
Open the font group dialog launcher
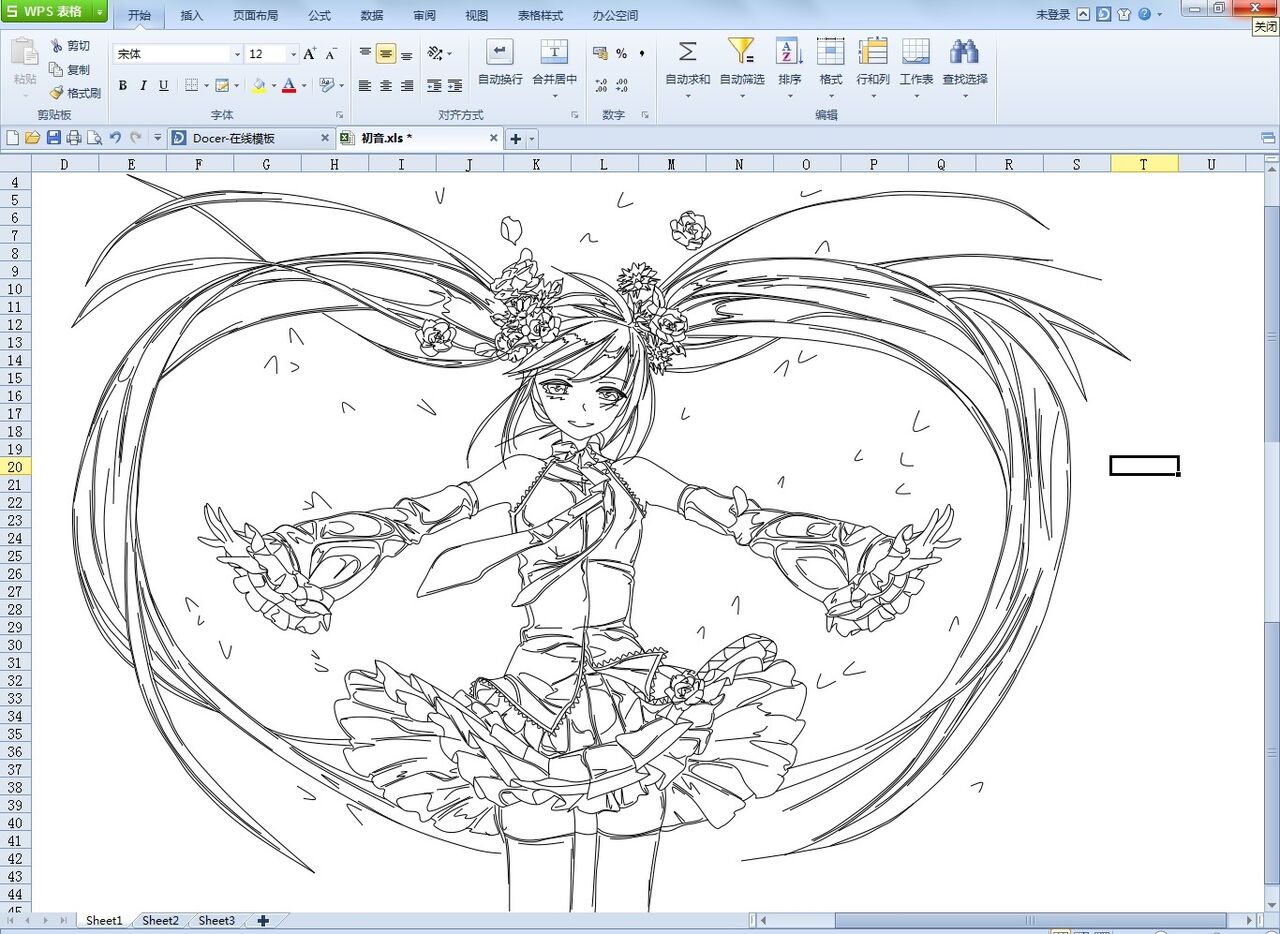click(340, 115)
